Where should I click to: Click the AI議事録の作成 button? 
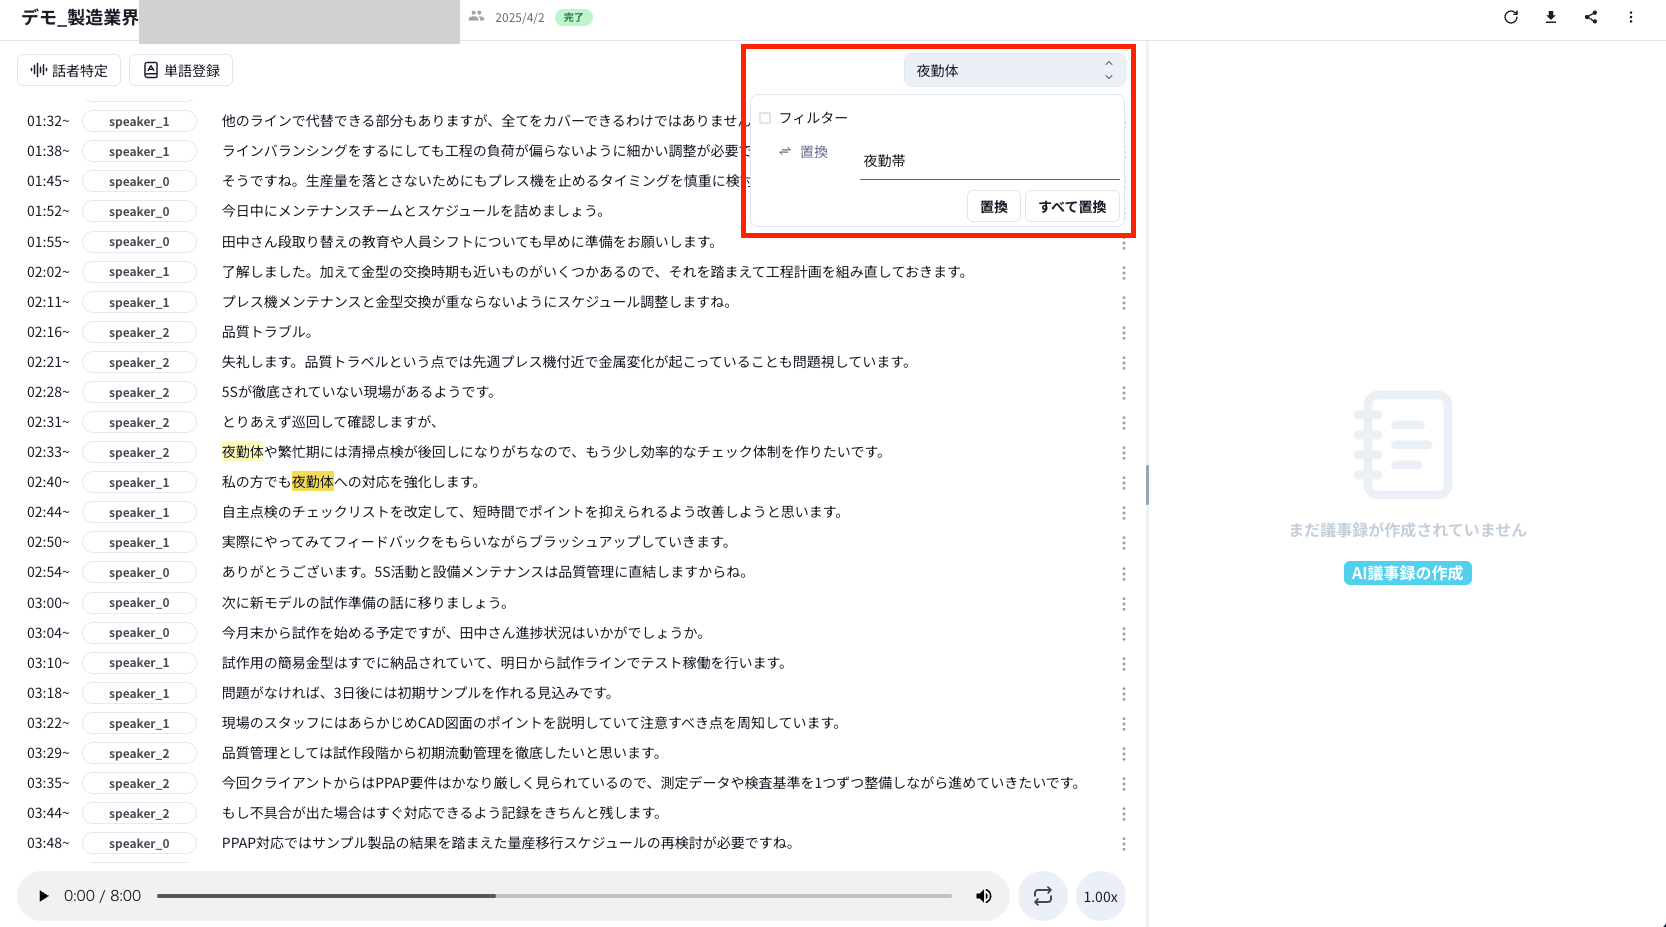tap(1407, 573)
